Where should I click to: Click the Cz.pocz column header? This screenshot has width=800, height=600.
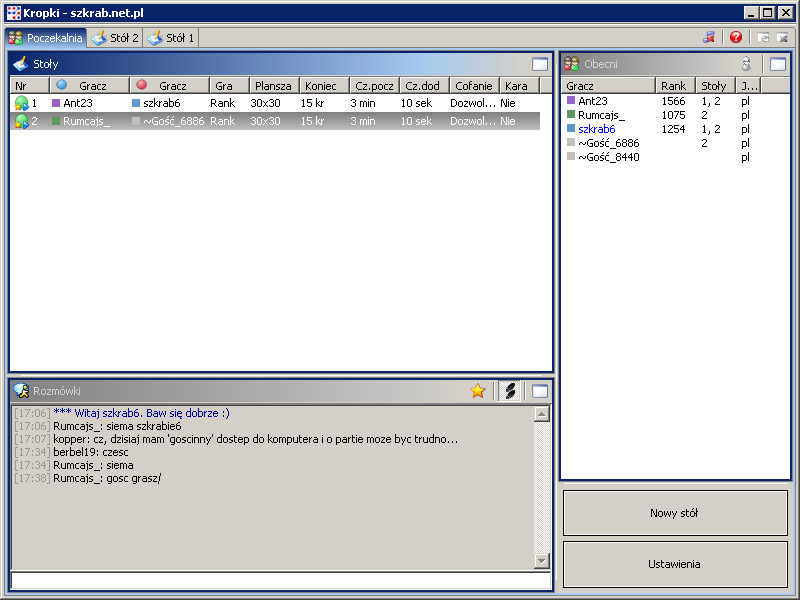tap(374, 86)
